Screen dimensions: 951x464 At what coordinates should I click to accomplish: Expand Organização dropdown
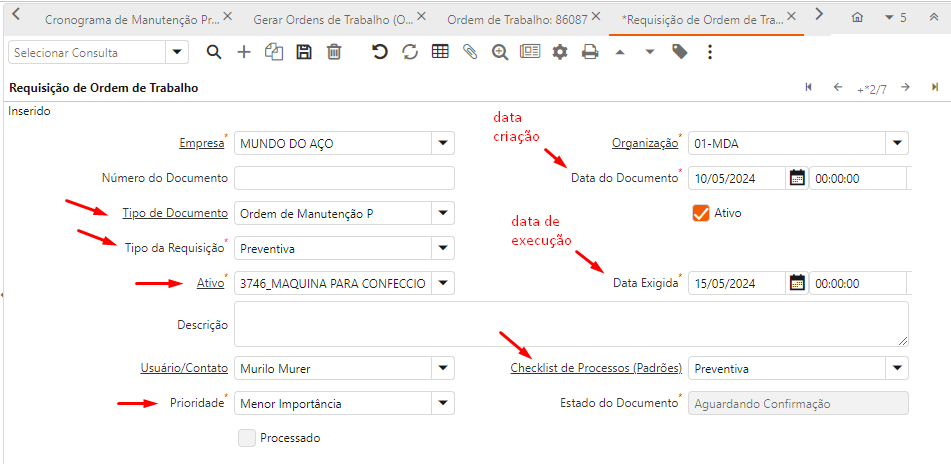pyautogui.click(x=896, y=143)
